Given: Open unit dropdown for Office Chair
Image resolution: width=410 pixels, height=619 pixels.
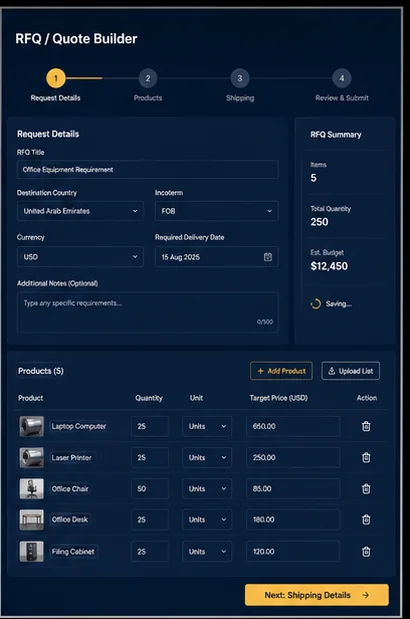Looking at the screenshot, I should click(207, 489).
